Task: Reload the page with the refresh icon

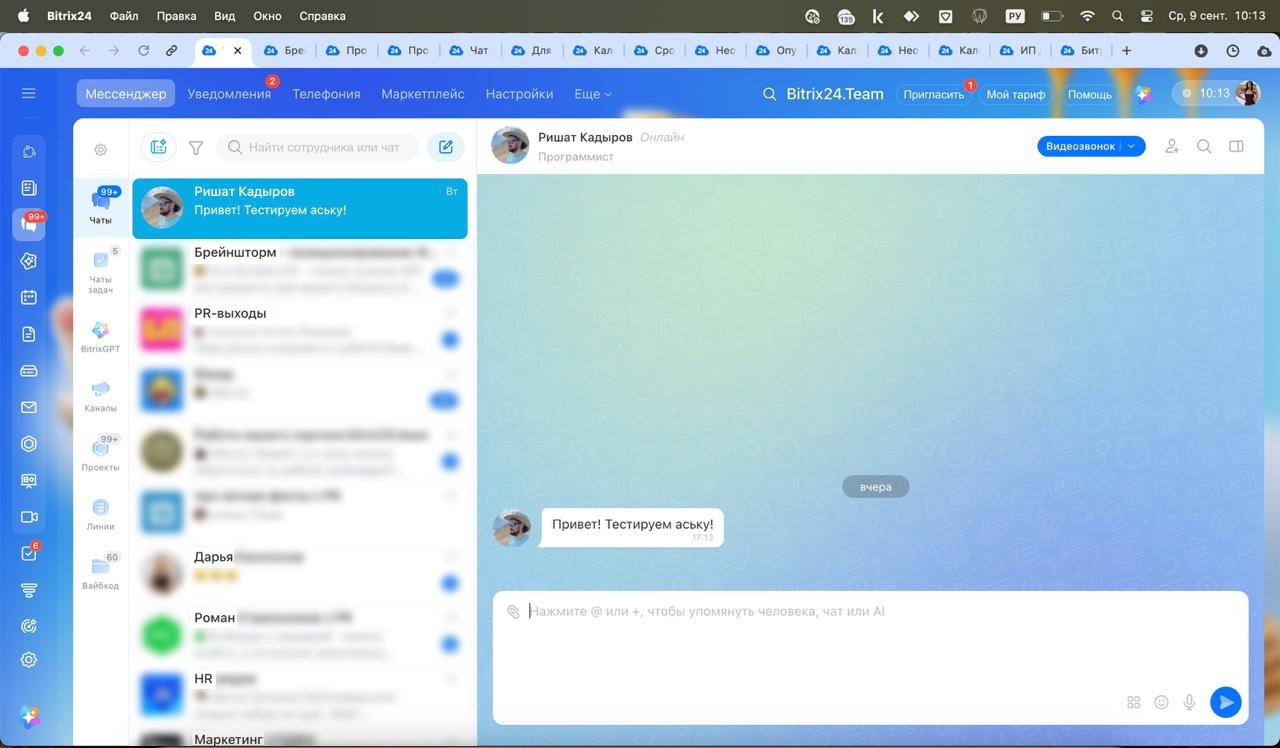Action: (143, 50)
